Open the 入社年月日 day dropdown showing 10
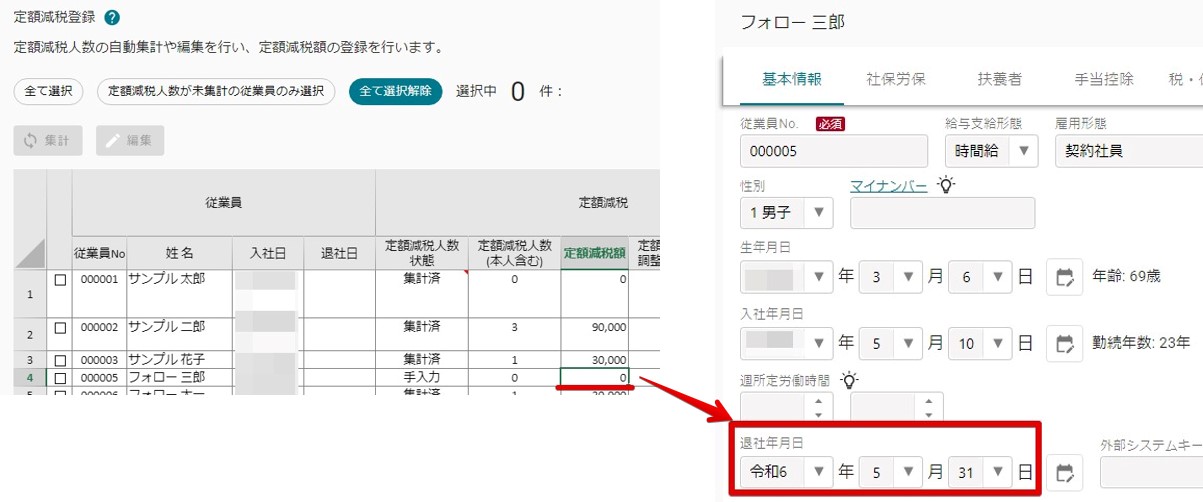 981,344
